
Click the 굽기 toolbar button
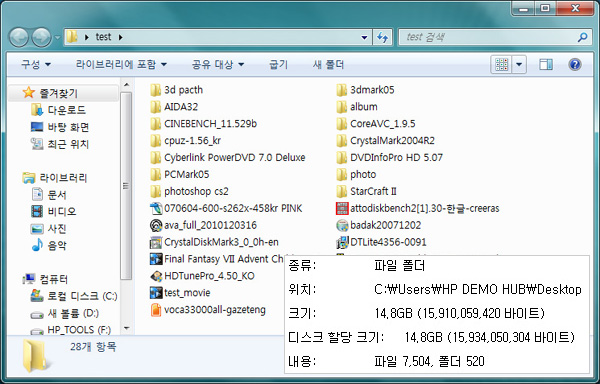click(279, 64)
